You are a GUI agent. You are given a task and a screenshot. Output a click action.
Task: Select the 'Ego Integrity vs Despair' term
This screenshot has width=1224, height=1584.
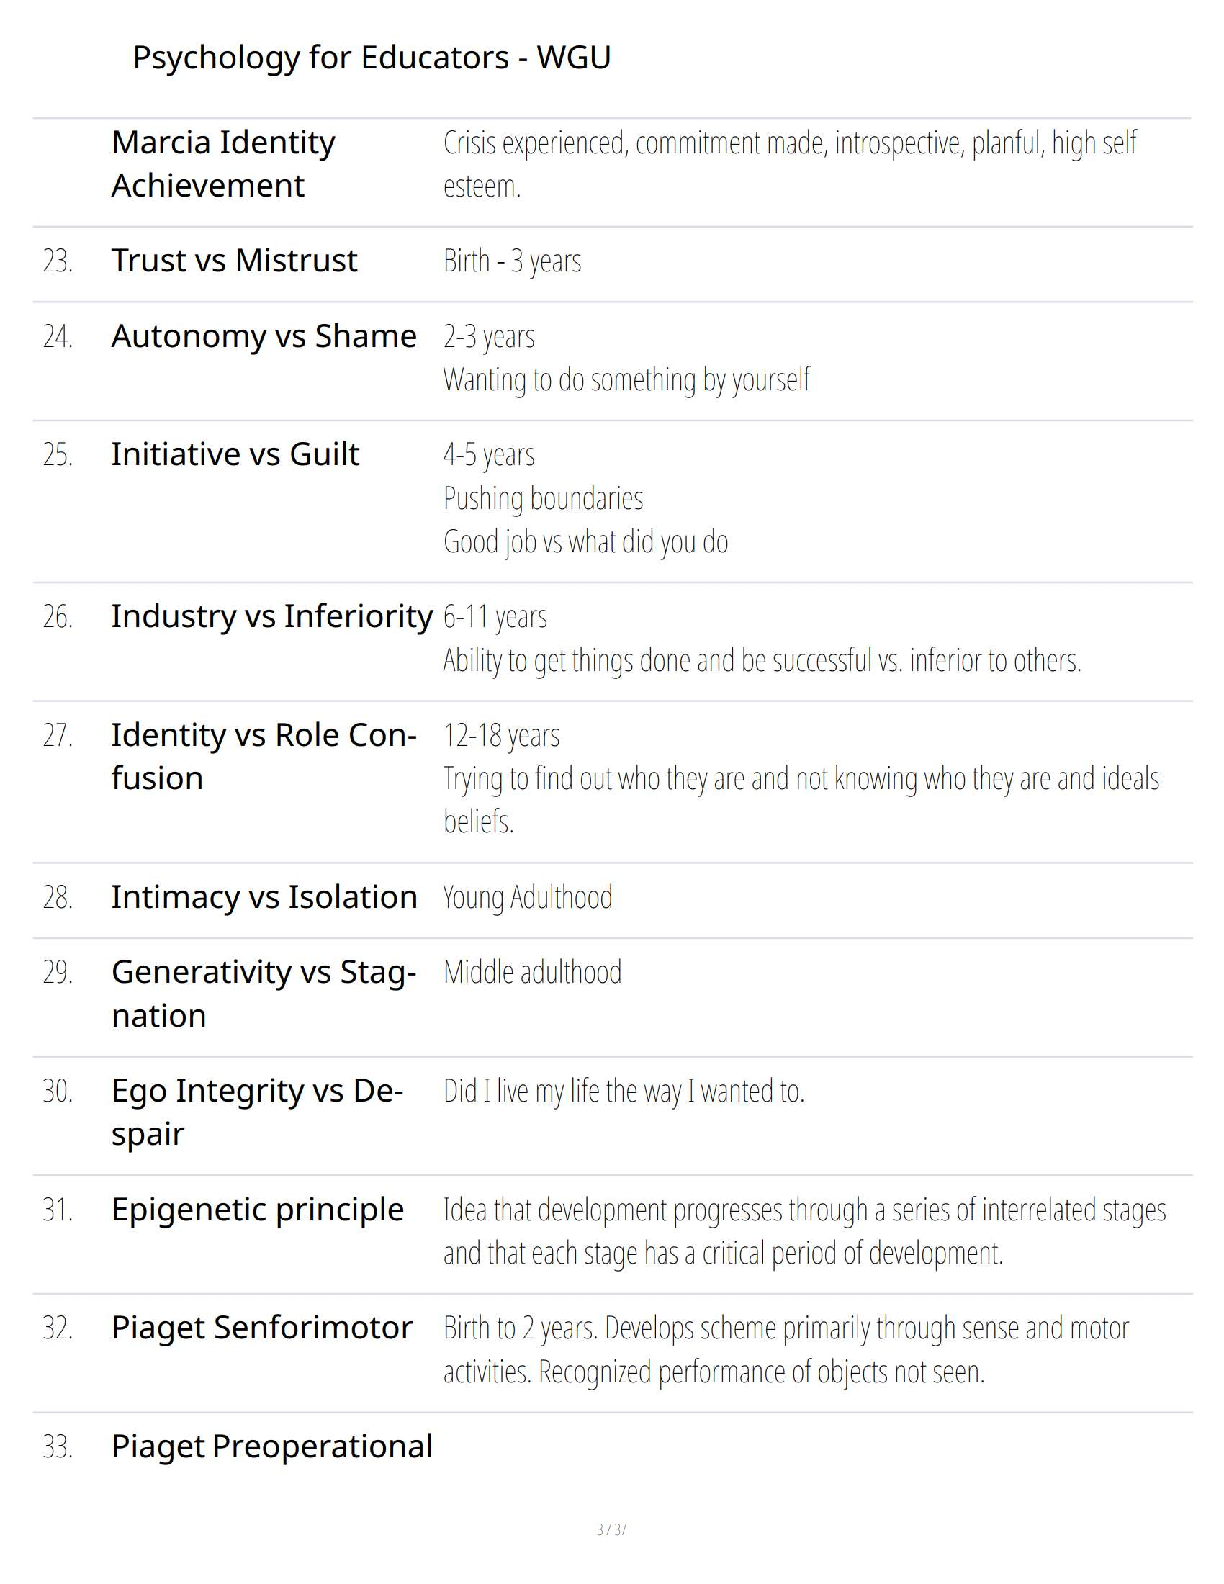(x=257, y=1112)
